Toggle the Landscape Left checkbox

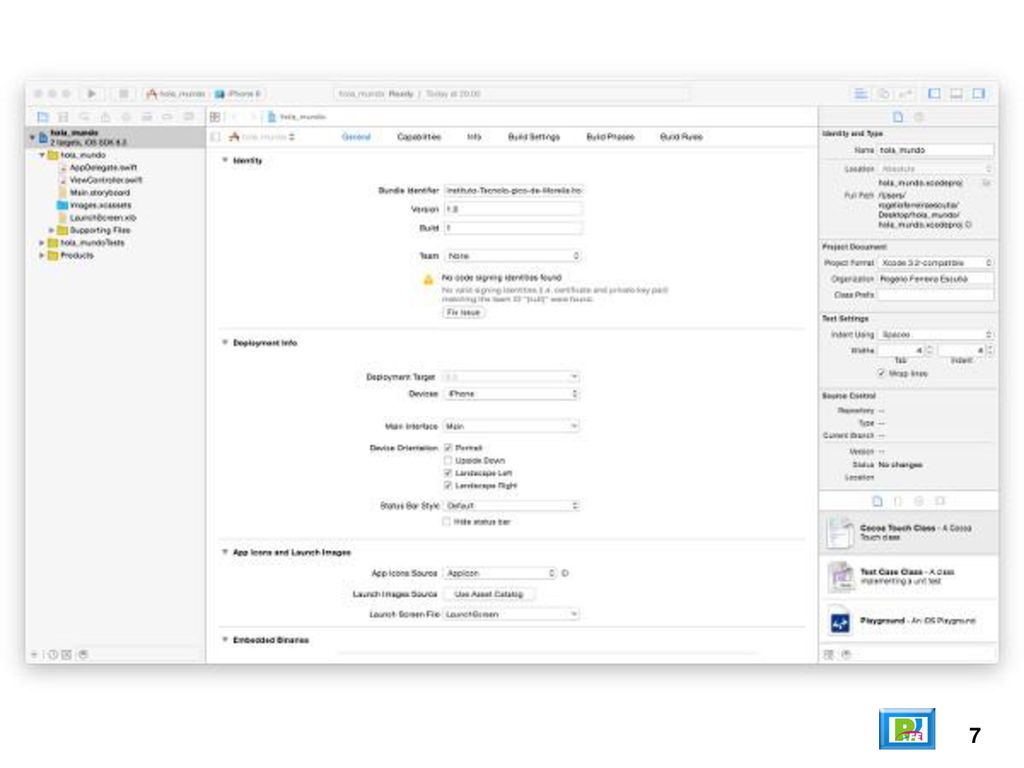448,473
